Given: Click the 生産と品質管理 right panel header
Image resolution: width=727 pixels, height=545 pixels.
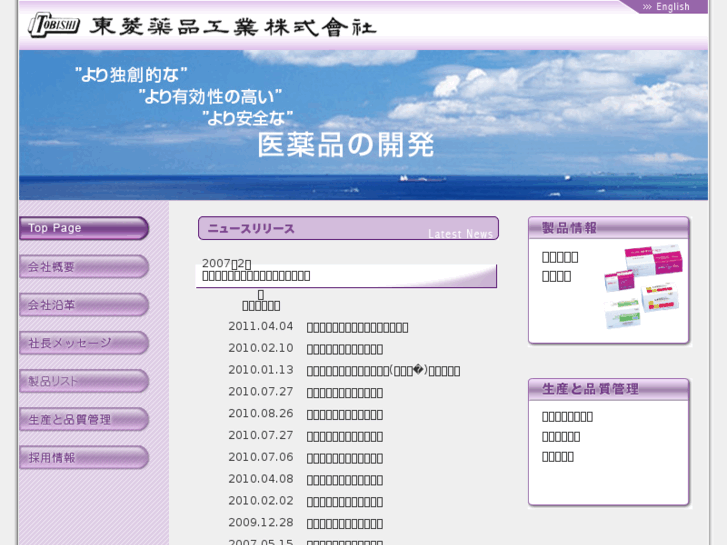Looking at the screenshot, I should coord(609,389).
